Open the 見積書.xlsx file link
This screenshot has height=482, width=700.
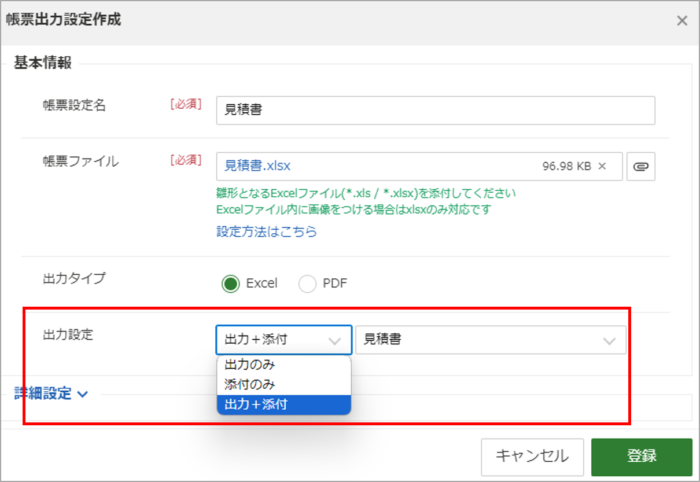click(257, 166)
